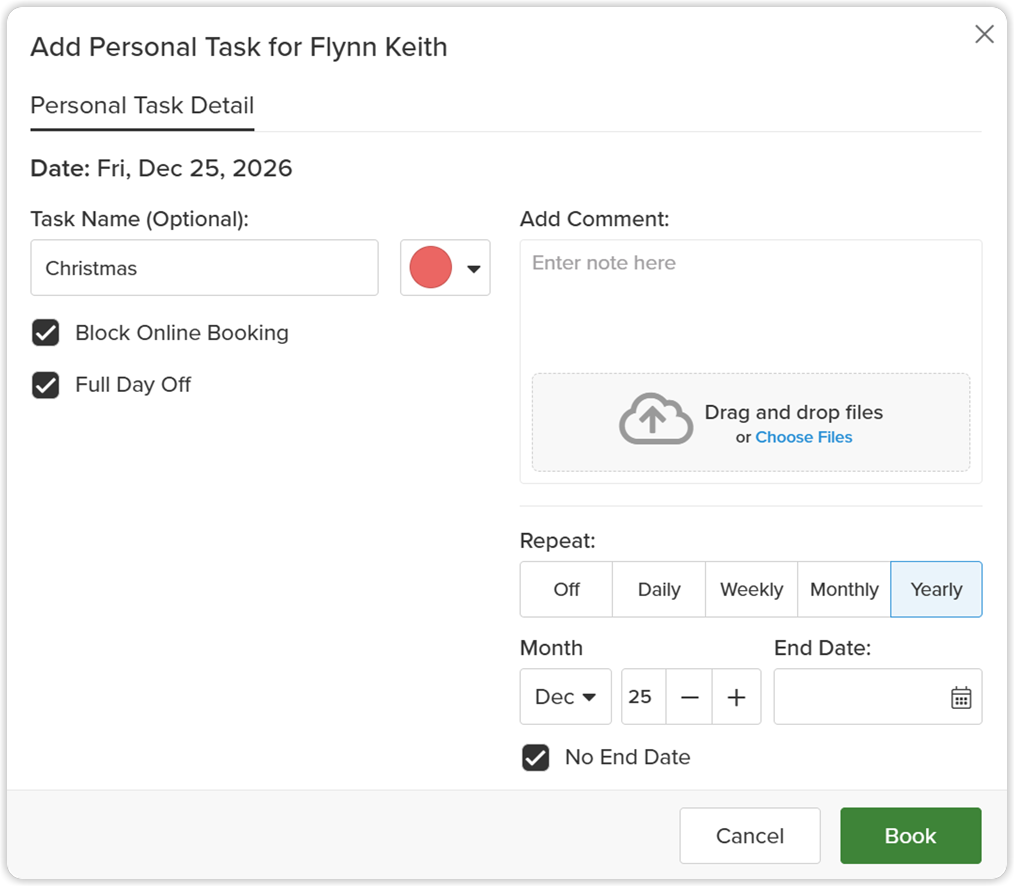Decrease the day with the minus button
This screenshot has height=887, width=1015.
point(689,697)
